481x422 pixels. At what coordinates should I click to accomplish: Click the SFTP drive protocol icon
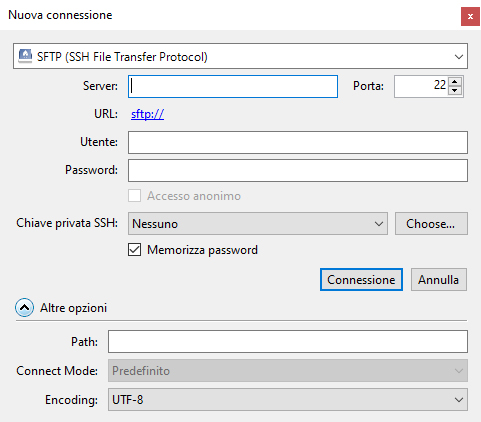(x=25, y=56)
